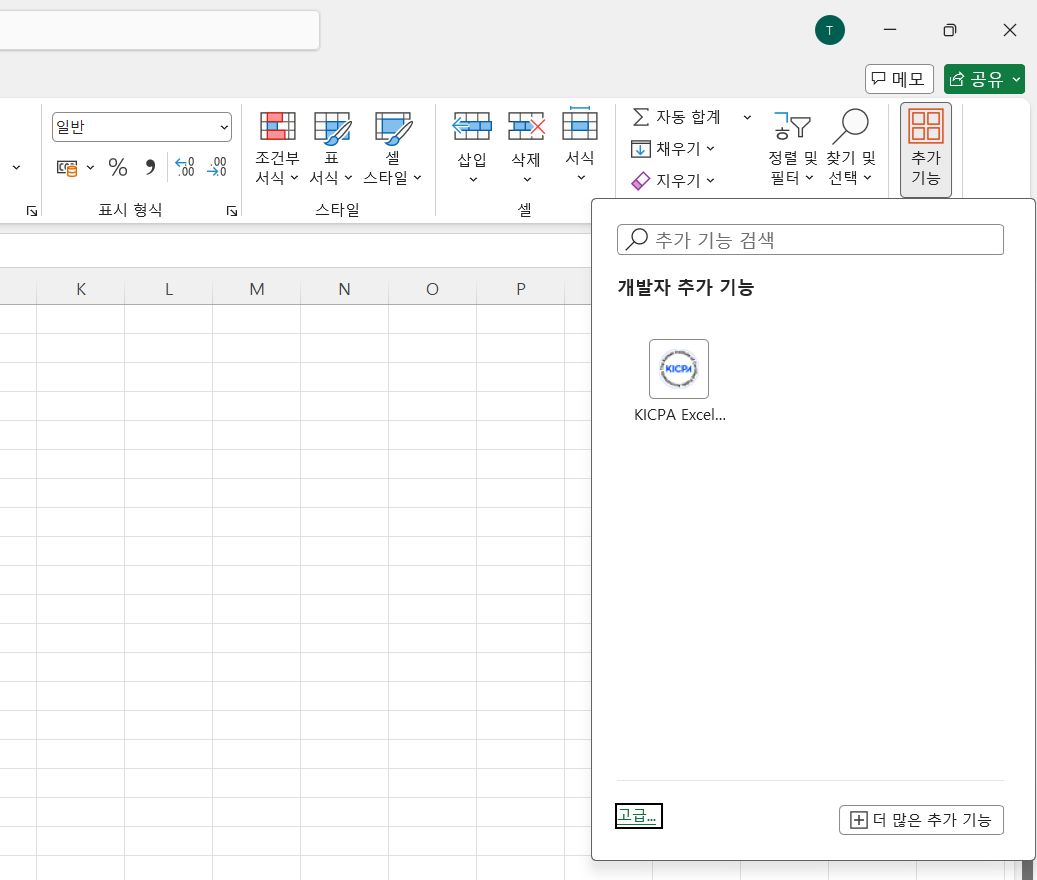Open the Conditional Formatting (조건부 서식) menu
This screenshot has width=1037, height=880.
(x=277, y=148)
